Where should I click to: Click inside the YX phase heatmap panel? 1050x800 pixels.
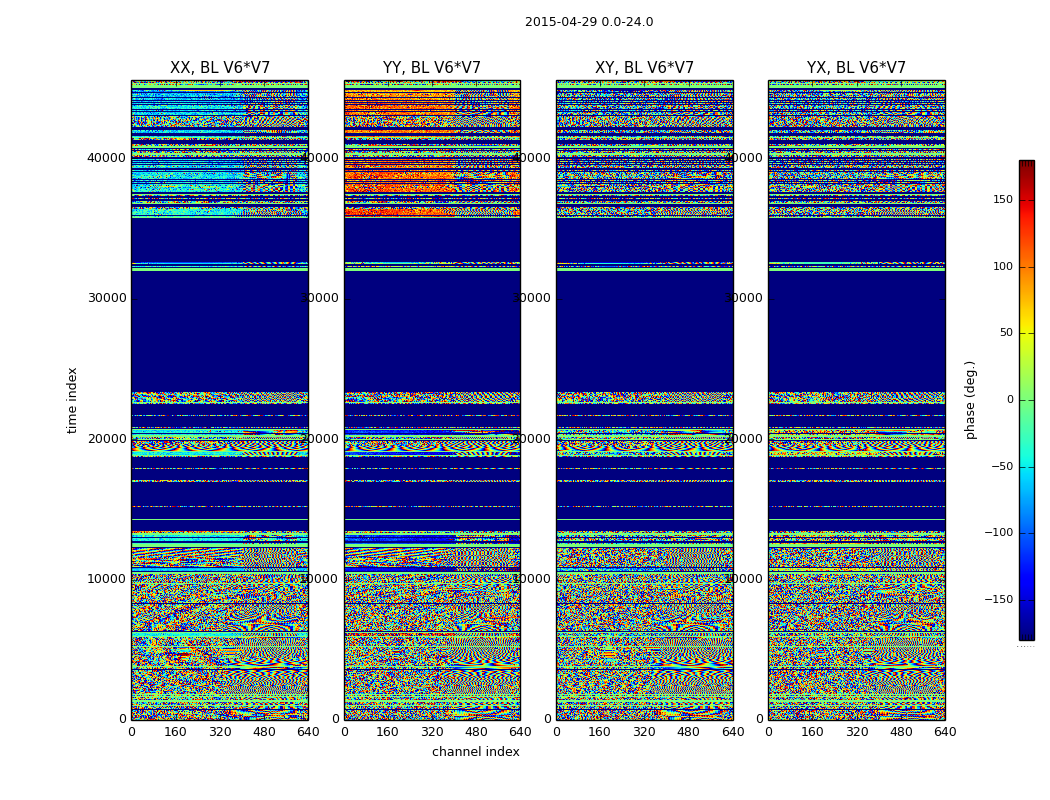click(856, 400)
